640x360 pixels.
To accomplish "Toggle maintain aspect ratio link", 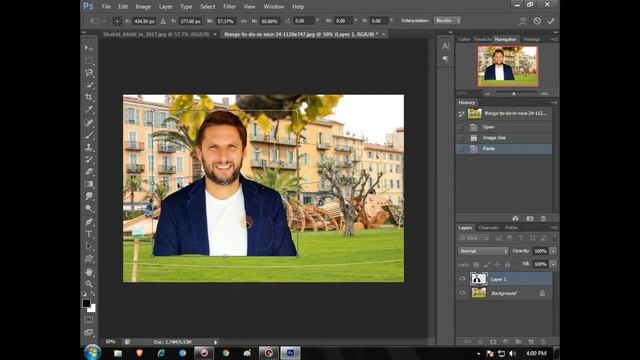I will pyautogui.click(x=244, y=21).
